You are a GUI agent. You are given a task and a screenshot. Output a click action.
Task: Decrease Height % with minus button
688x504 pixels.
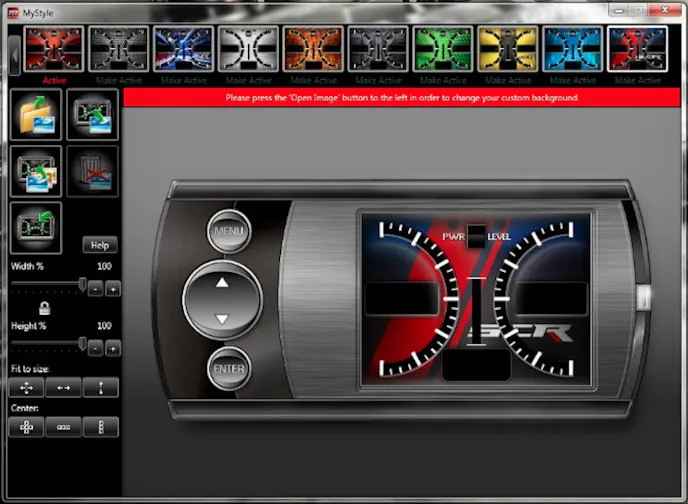click(x=95, y=348)
